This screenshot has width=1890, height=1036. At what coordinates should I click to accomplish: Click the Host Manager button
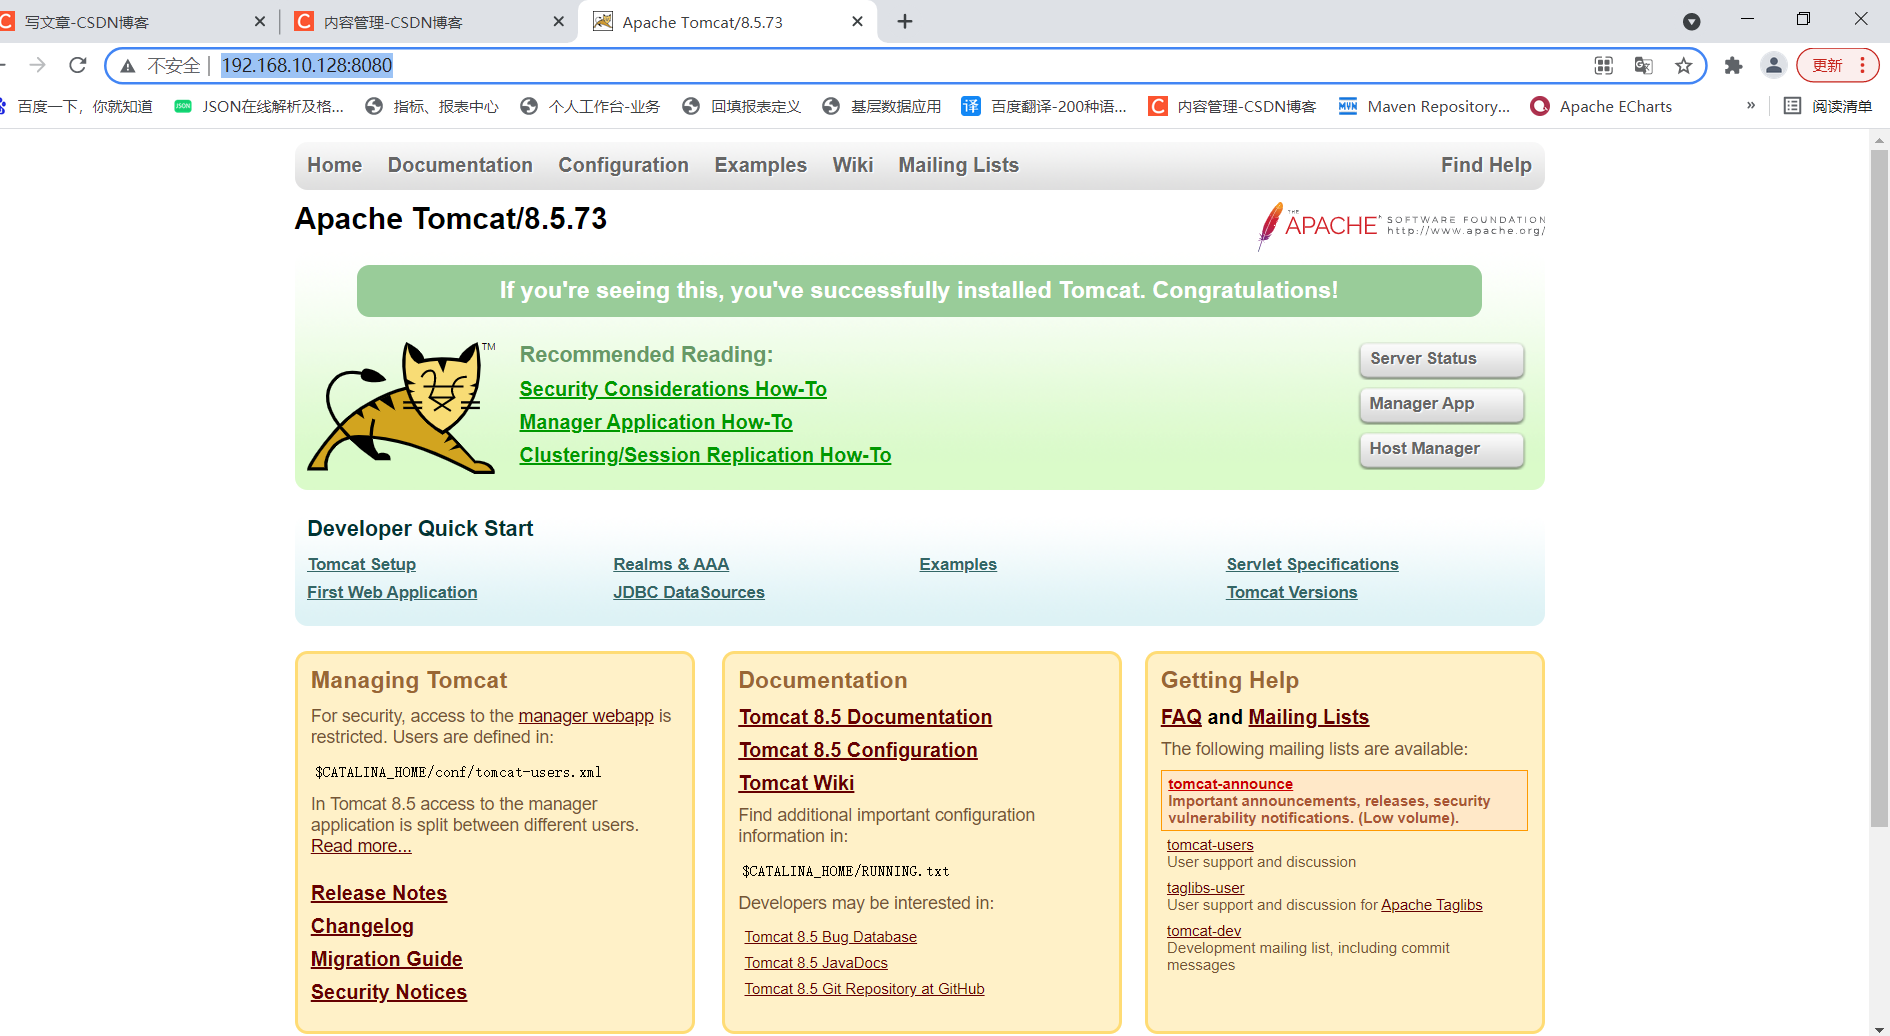[x=1441, y=449]
